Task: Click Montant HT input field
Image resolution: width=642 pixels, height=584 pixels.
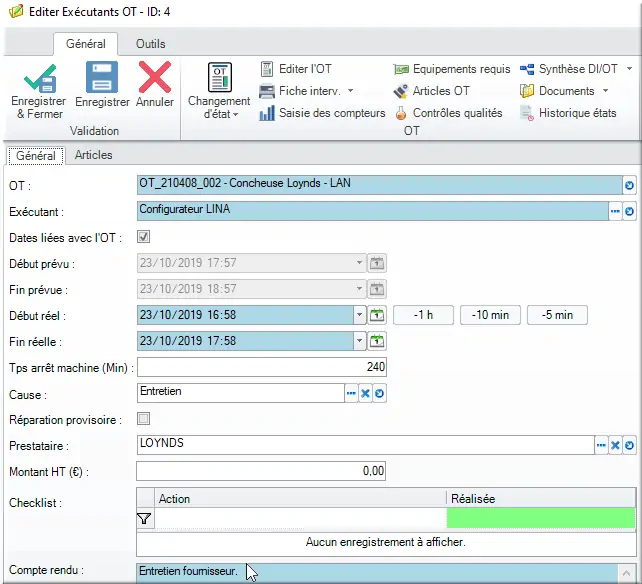Action: [x=261, y=471]
